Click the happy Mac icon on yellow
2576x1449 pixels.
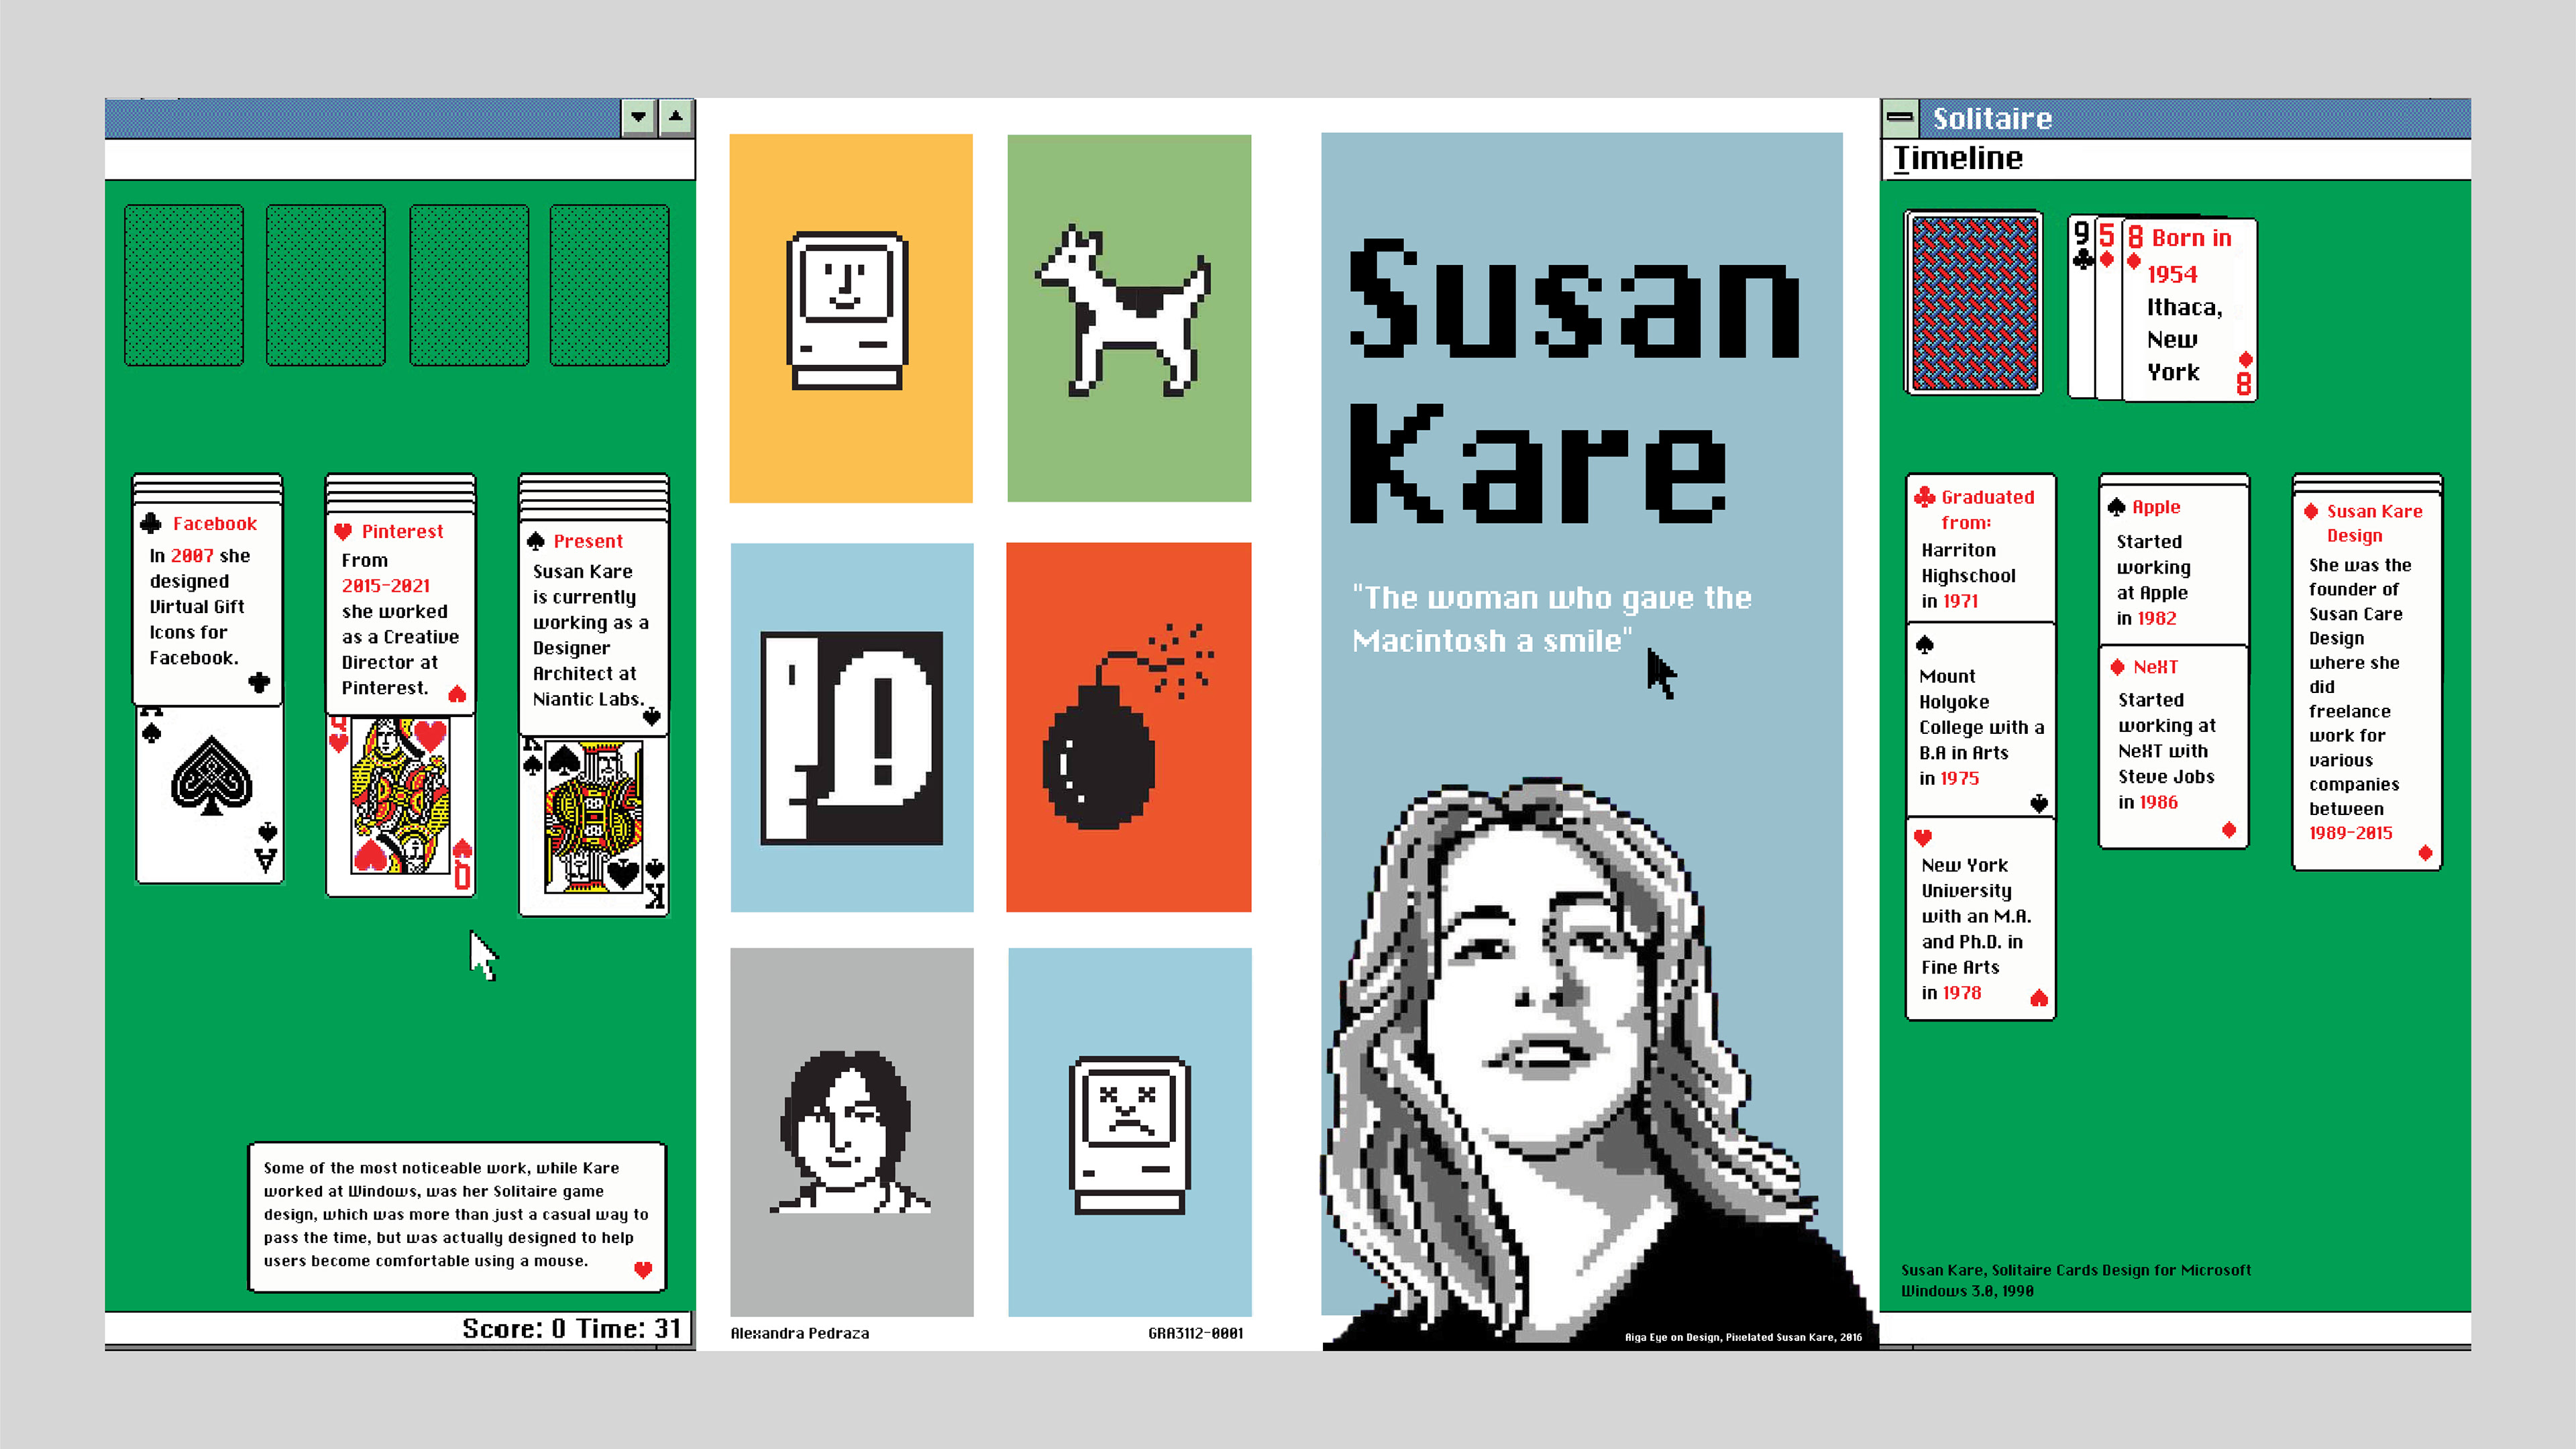click(x=848, y=310)
